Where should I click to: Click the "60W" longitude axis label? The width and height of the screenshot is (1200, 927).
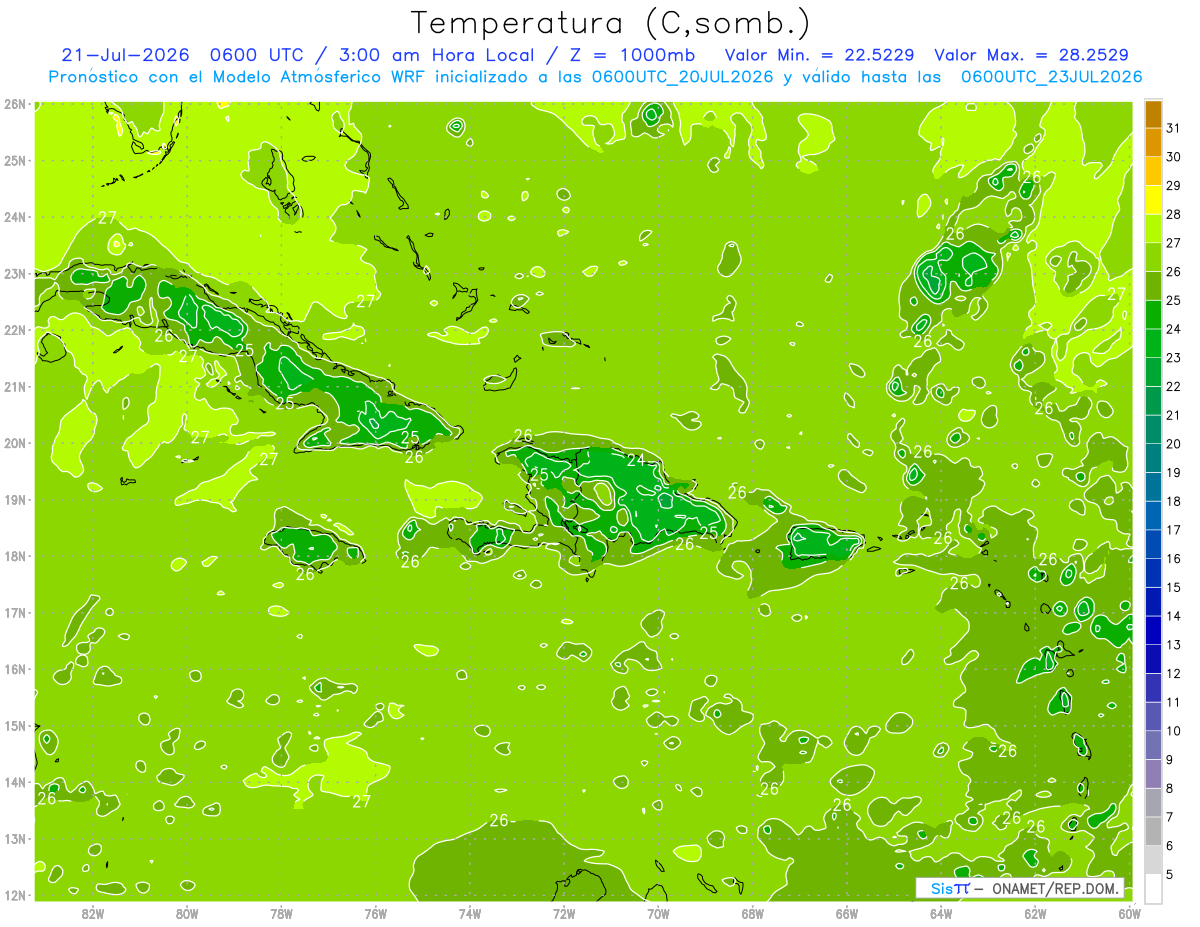(x=1129, y=913)
